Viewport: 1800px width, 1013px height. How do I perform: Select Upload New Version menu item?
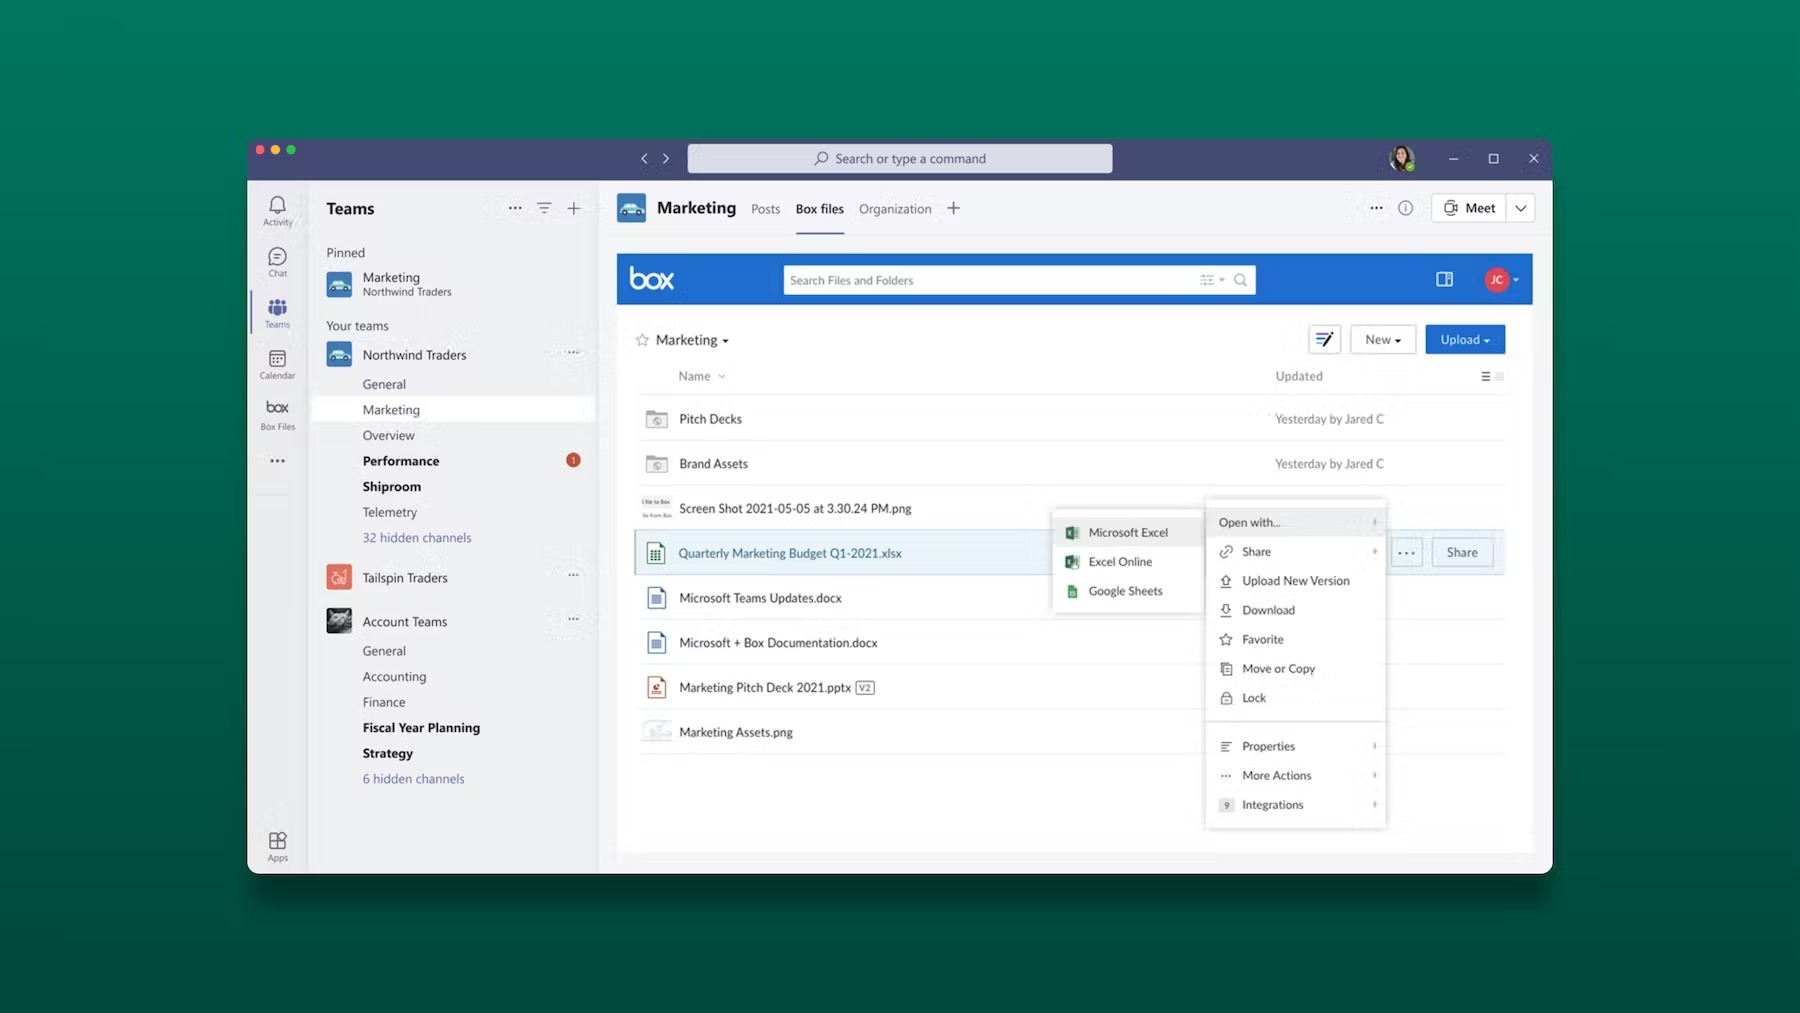coord(1296,581)
